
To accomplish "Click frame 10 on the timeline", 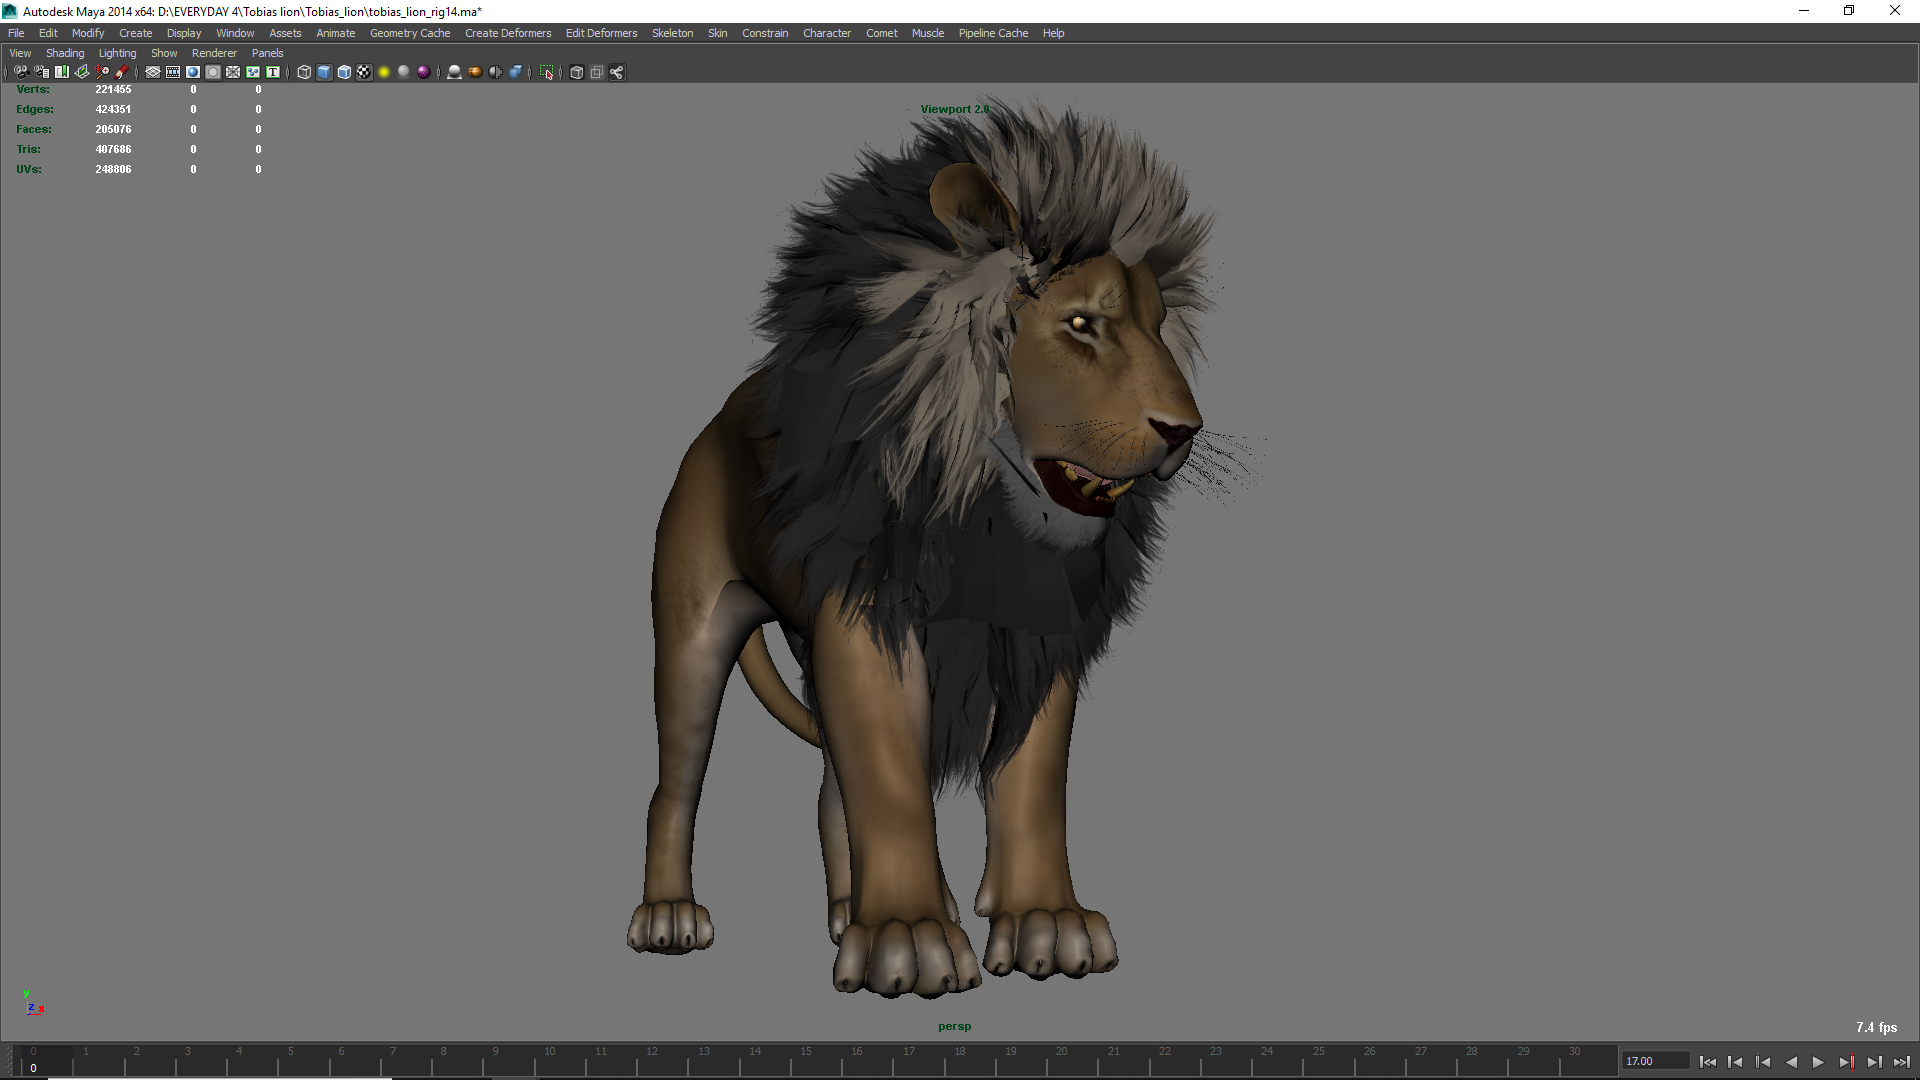I will 550,1062.
